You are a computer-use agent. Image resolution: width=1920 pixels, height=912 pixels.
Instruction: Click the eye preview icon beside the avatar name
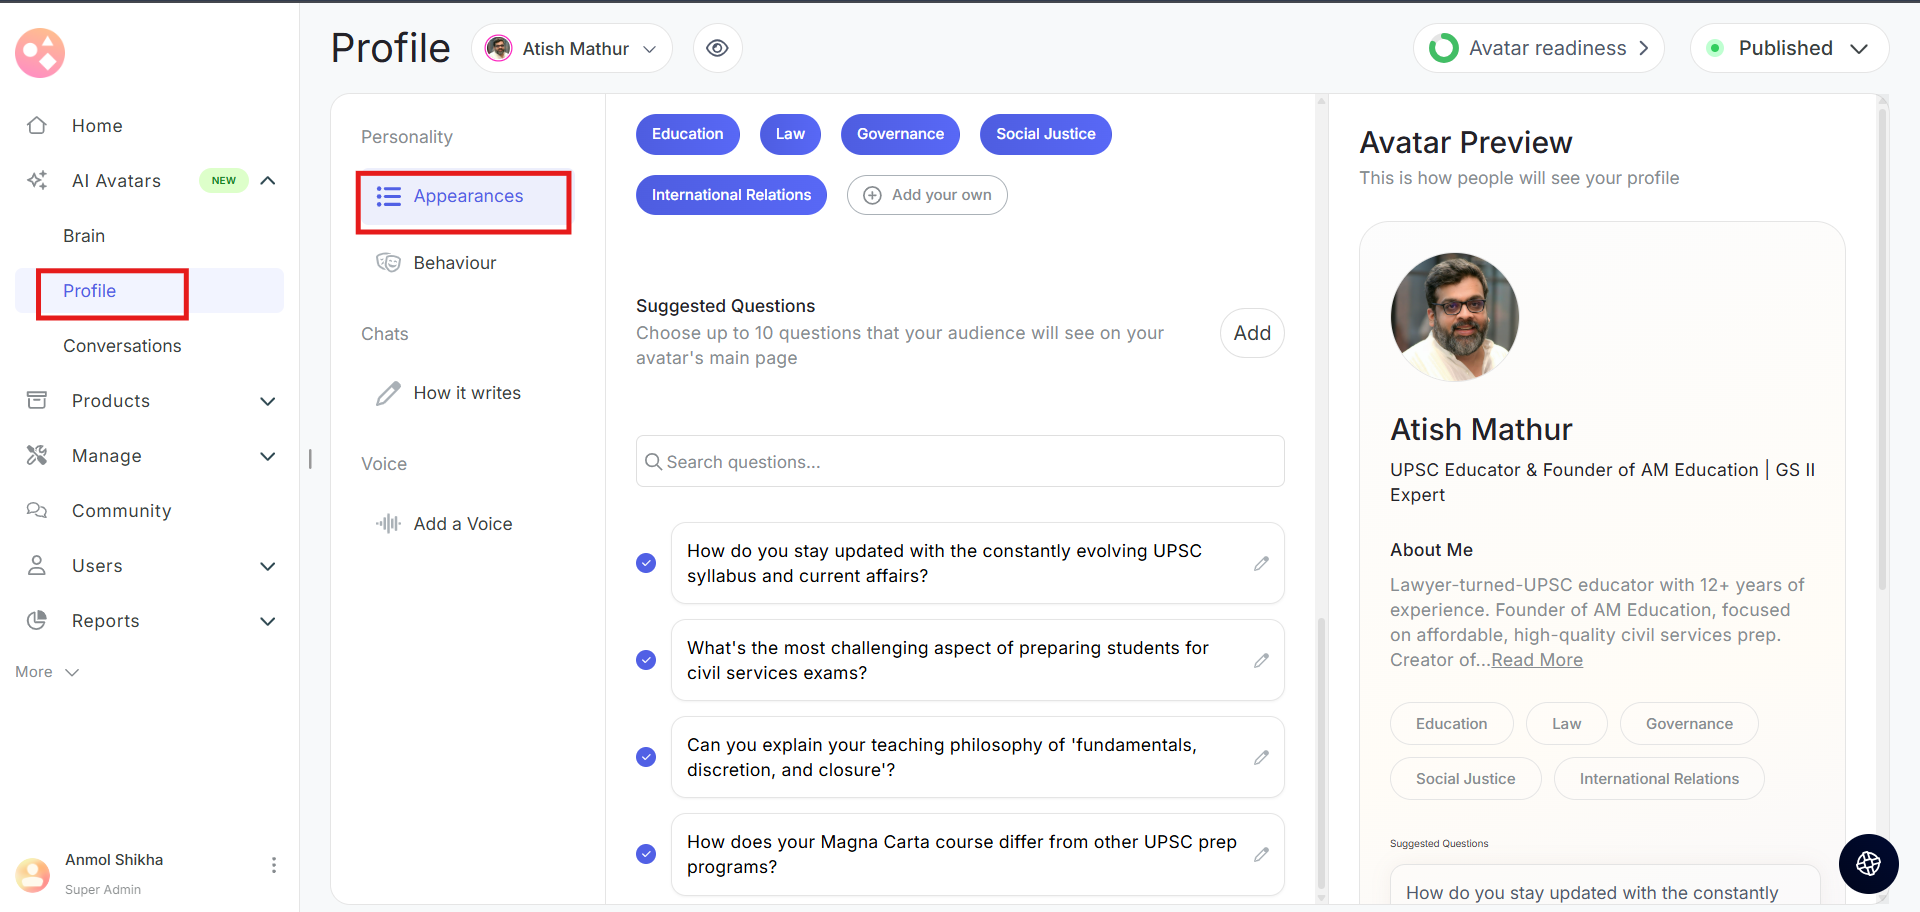tap(717, 48)
